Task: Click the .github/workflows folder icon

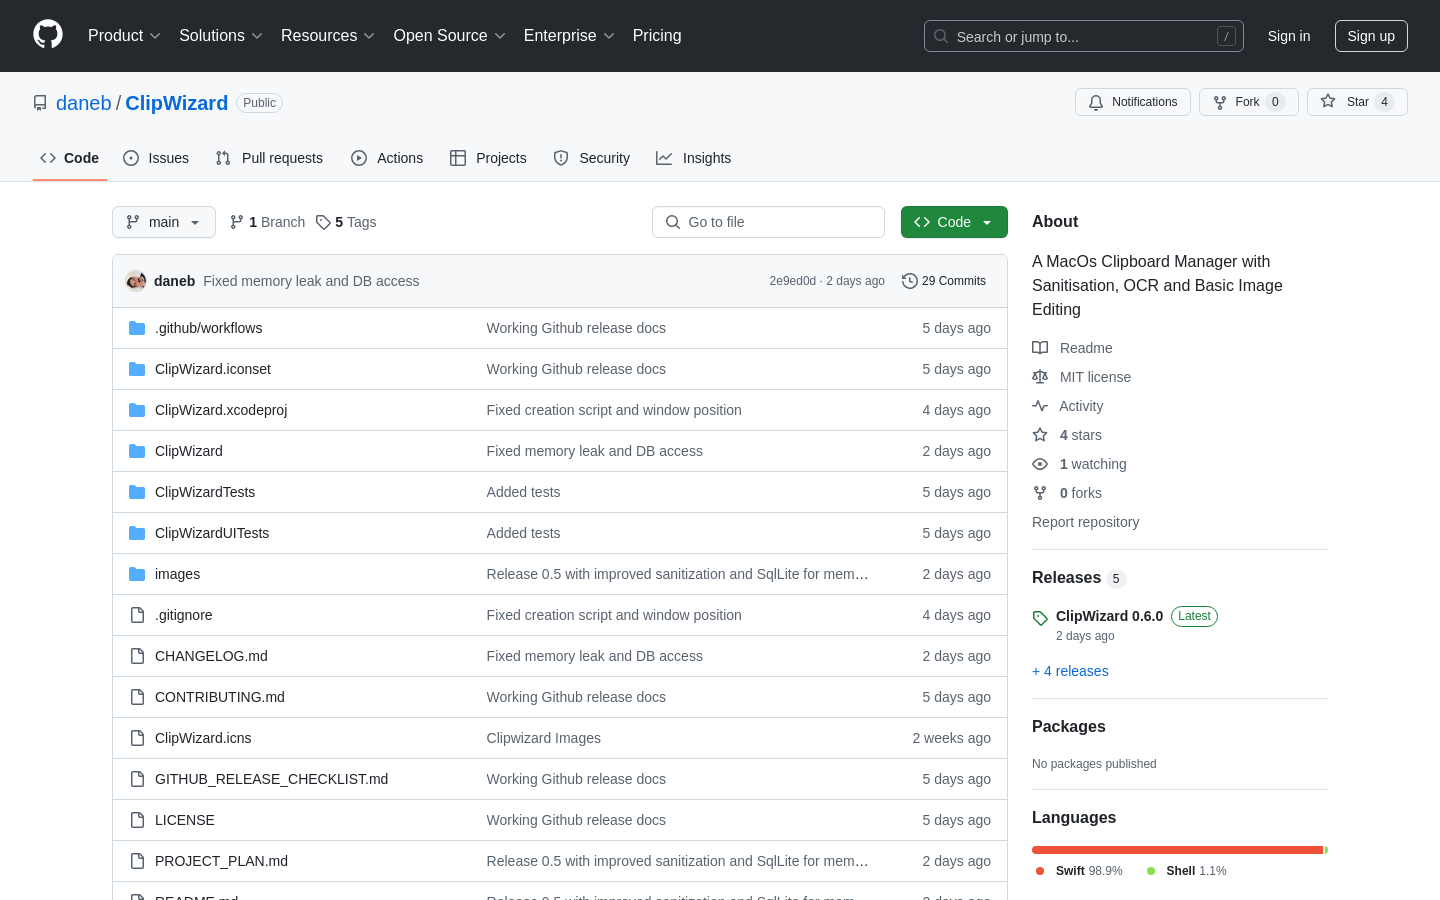Action: point(137,328)
